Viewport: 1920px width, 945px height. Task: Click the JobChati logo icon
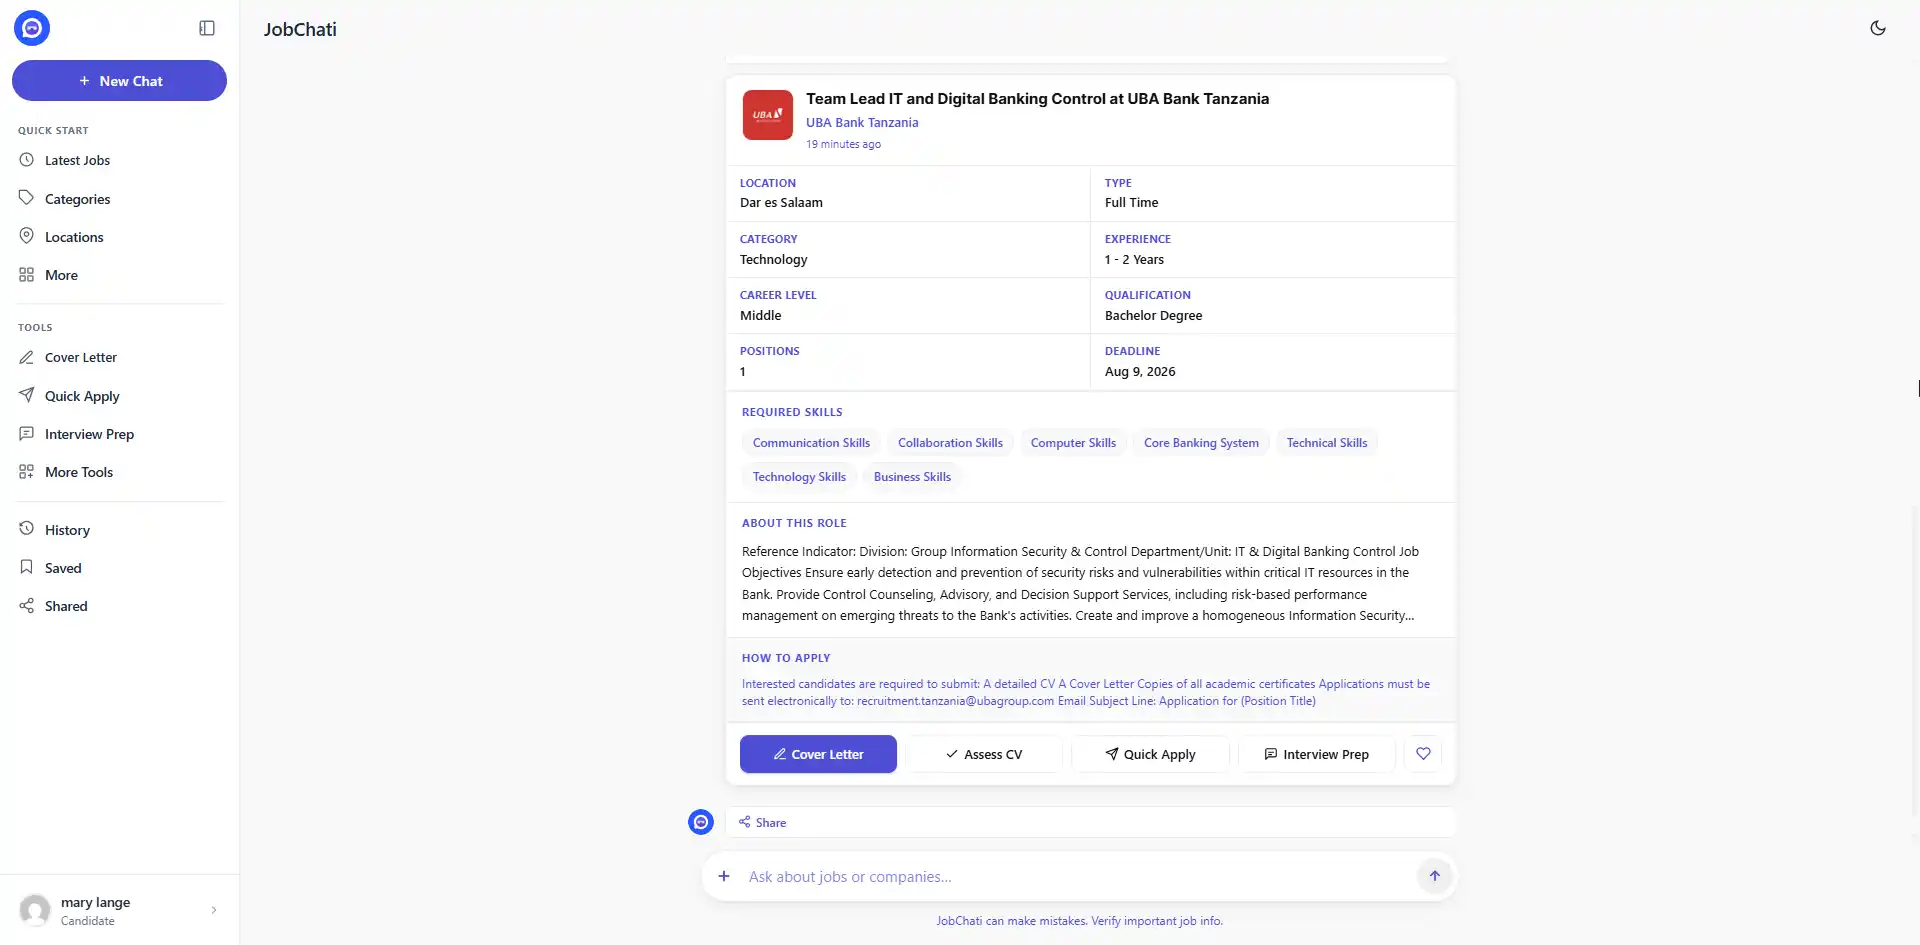(x=32, y=28)
